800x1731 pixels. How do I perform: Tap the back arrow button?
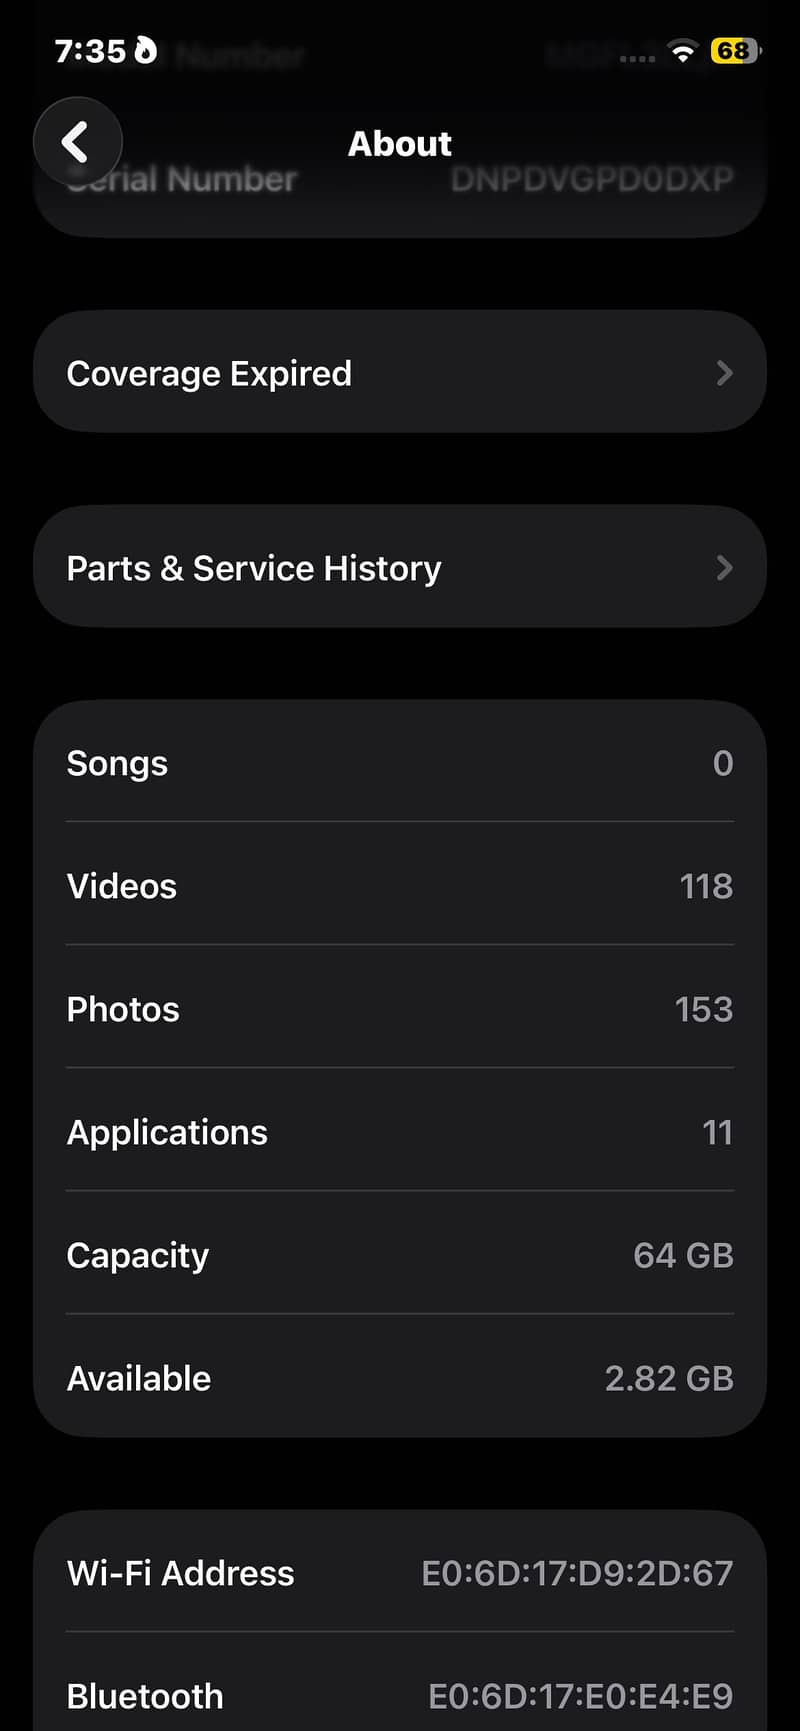tap(78, 142)
